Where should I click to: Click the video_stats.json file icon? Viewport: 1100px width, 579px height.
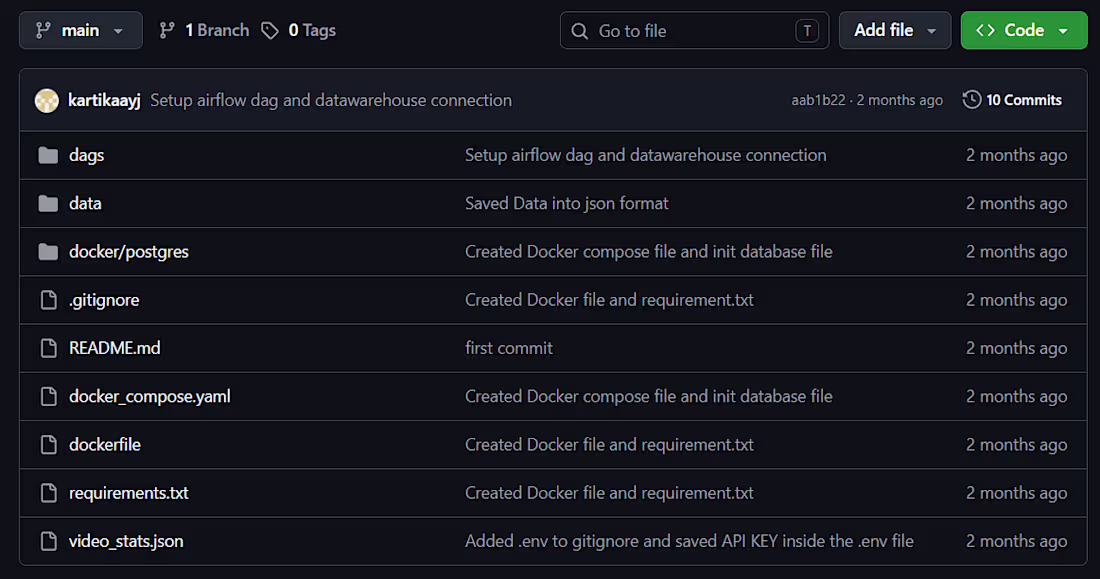point(48,541)
